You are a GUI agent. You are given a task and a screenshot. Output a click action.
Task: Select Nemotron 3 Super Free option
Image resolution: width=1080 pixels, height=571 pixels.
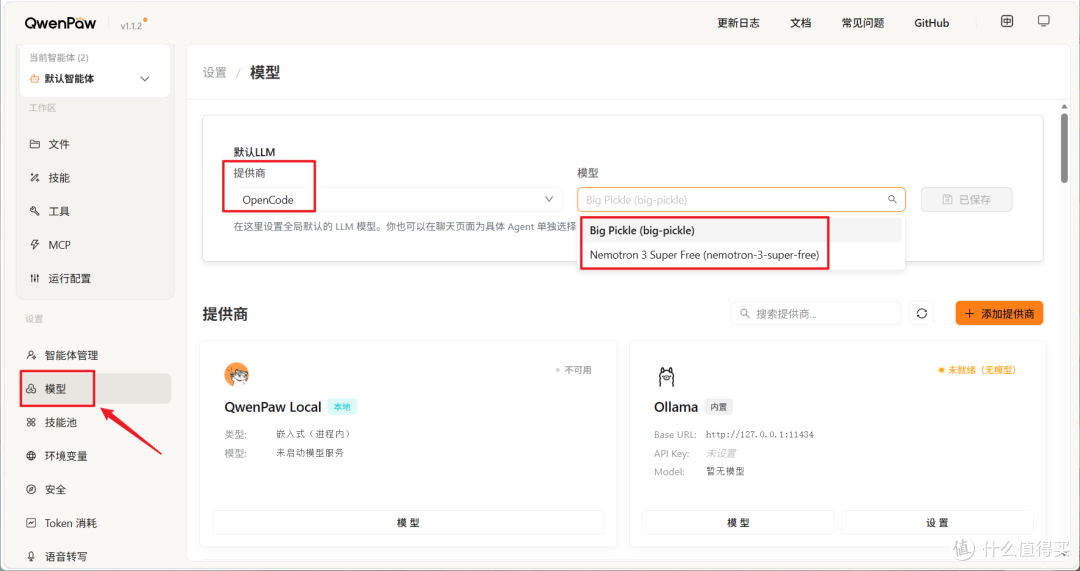(x=742, y=256)
